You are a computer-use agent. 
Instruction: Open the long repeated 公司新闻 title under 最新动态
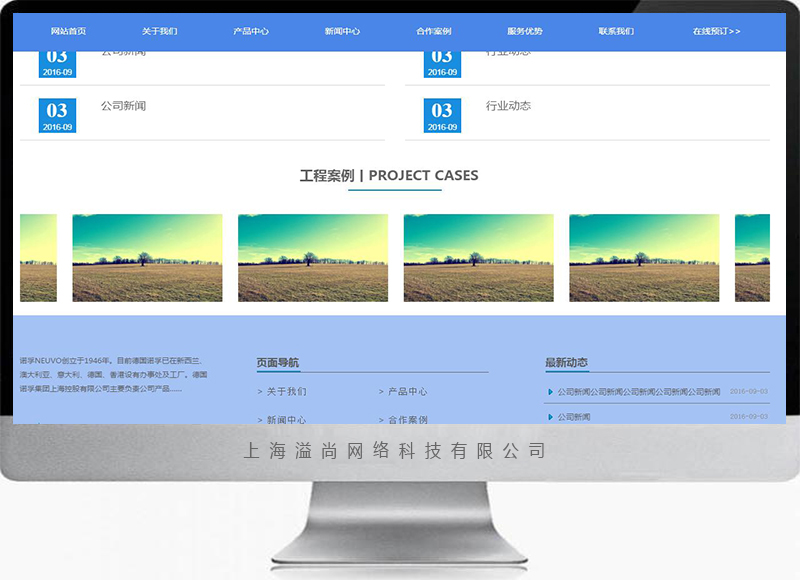tap(638, 392)
